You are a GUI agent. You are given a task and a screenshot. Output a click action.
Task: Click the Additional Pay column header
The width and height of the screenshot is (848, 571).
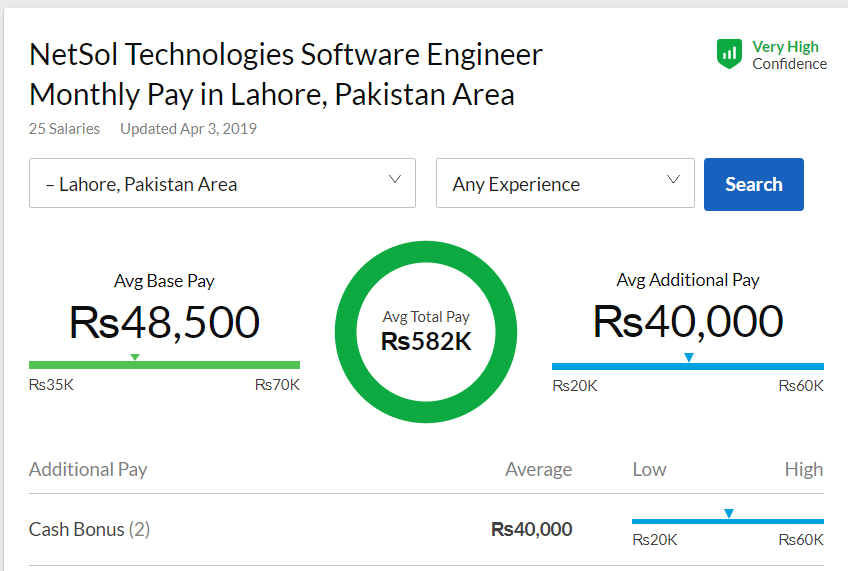(x=88, y=469)
